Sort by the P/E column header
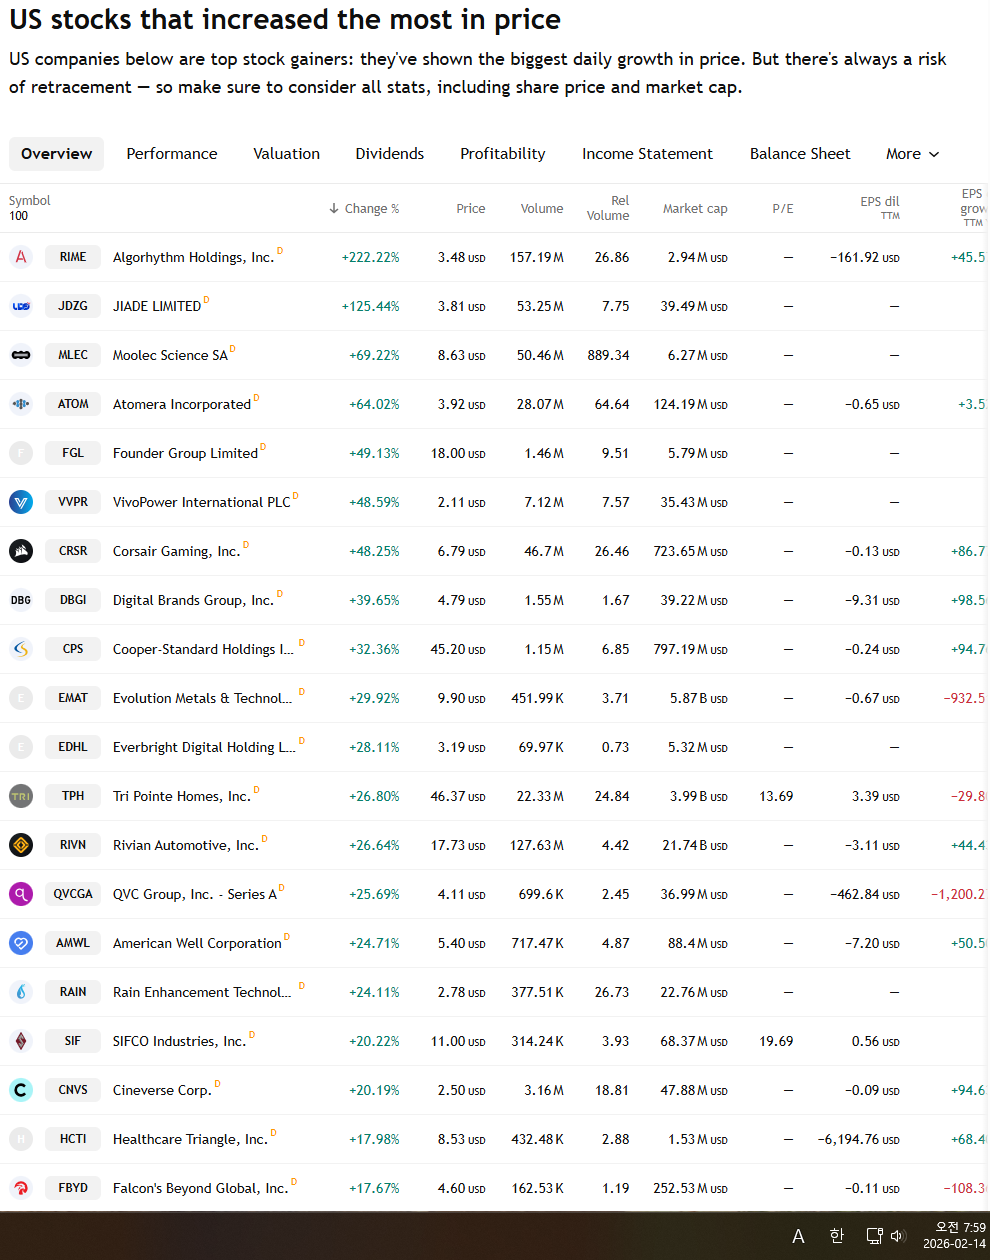990x1260 pixels. click(783, 209)
